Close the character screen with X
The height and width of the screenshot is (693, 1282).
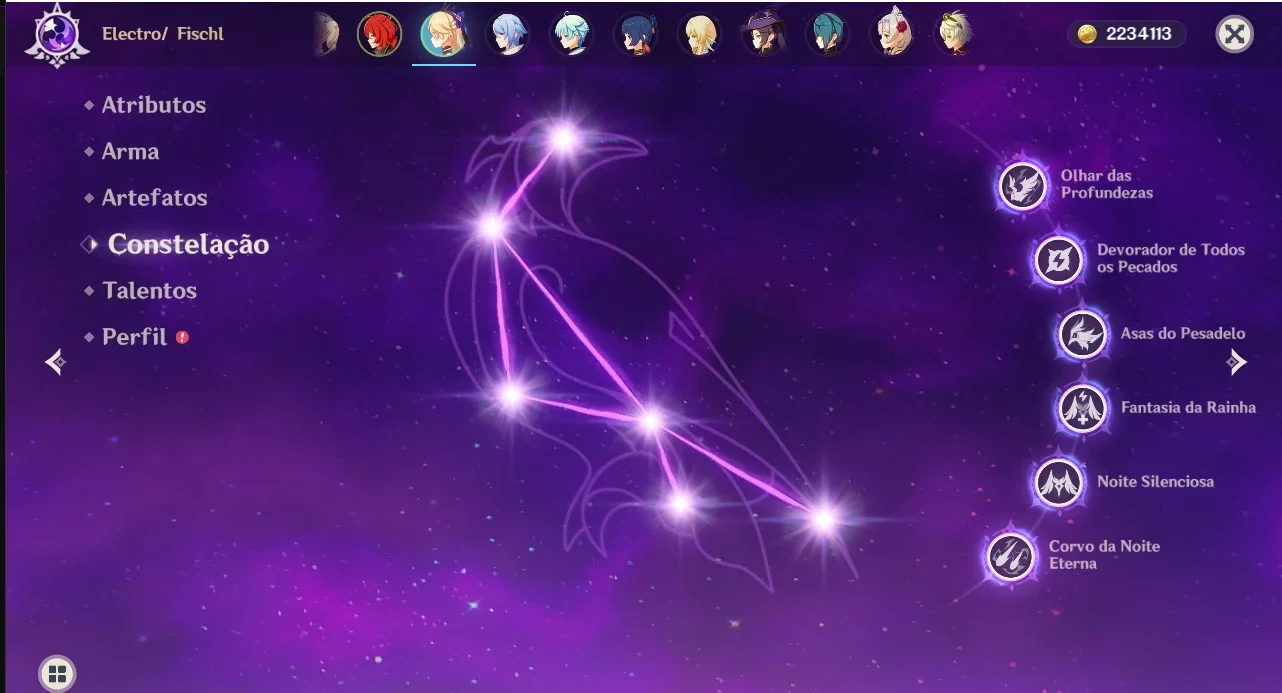[x=1235, y=34]
